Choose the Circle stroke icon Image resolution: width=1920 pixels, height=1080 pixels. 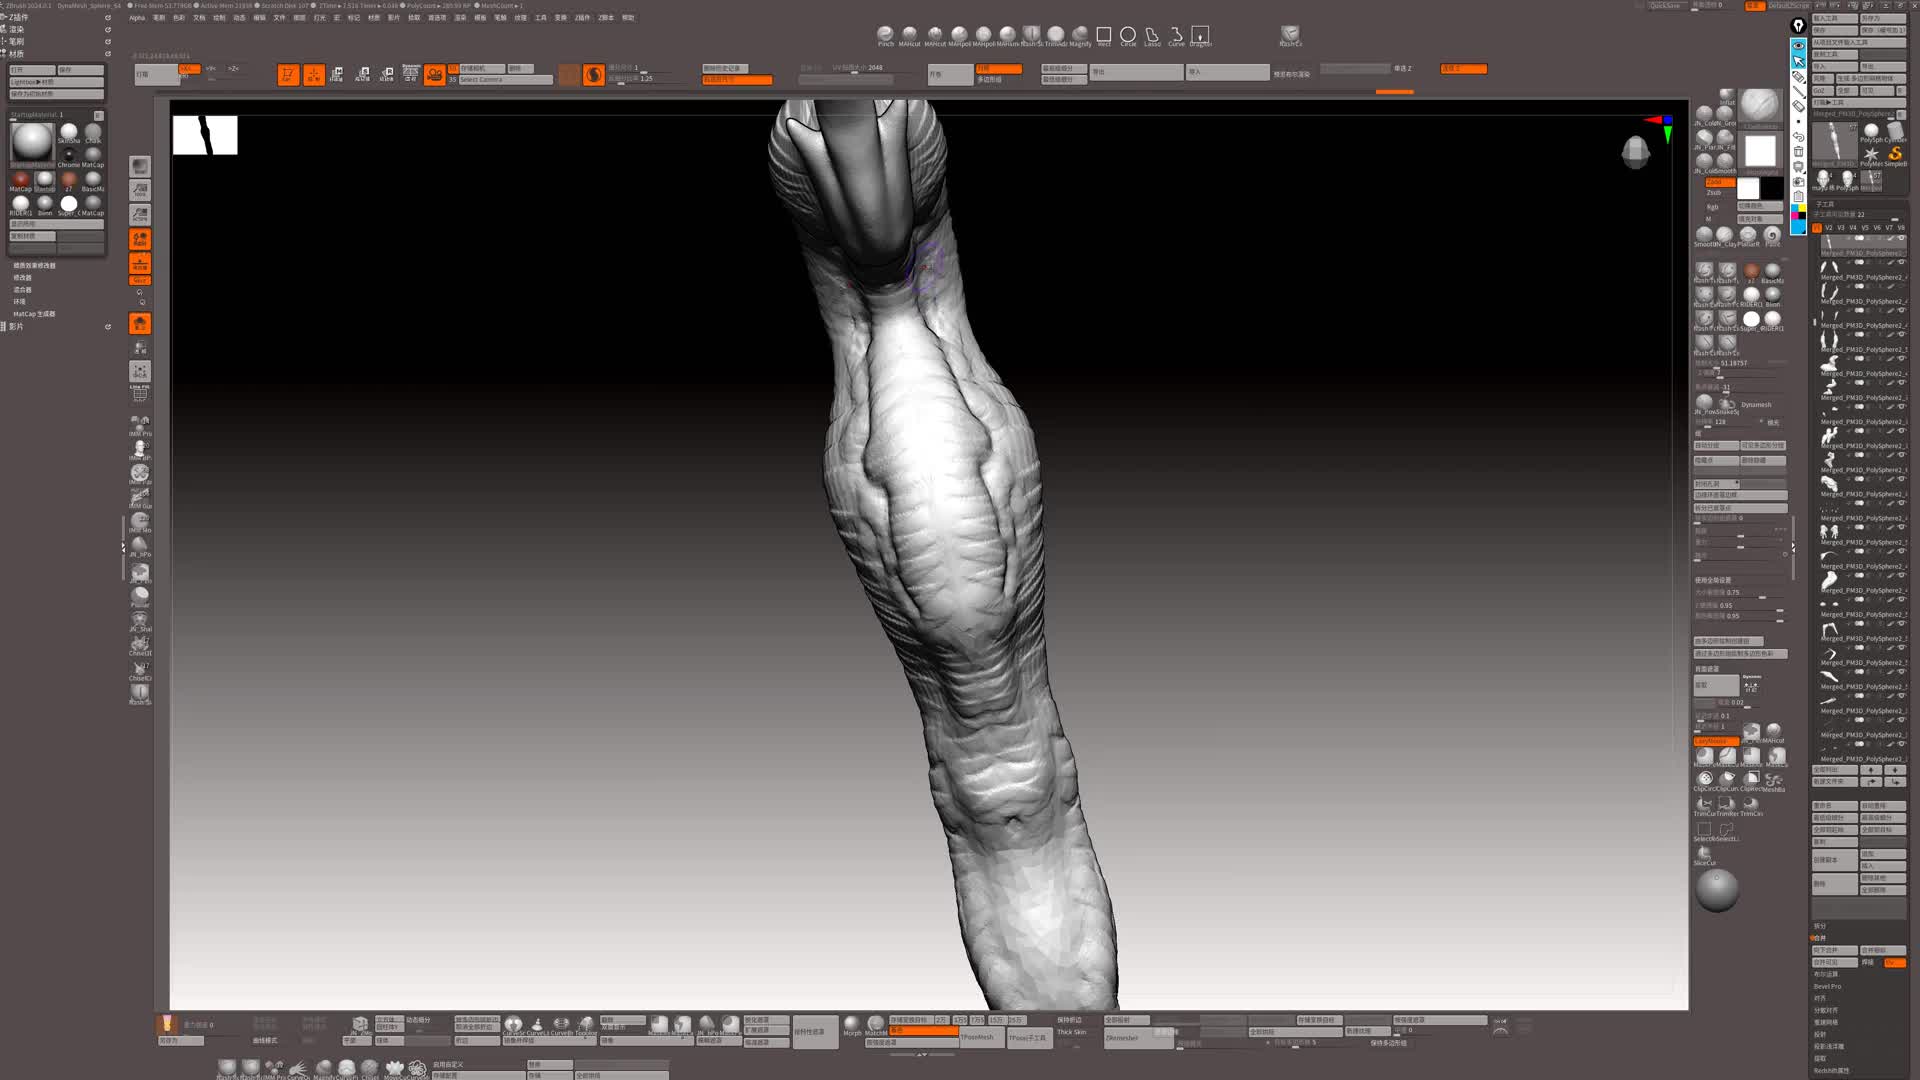(x=1128, y=35)
